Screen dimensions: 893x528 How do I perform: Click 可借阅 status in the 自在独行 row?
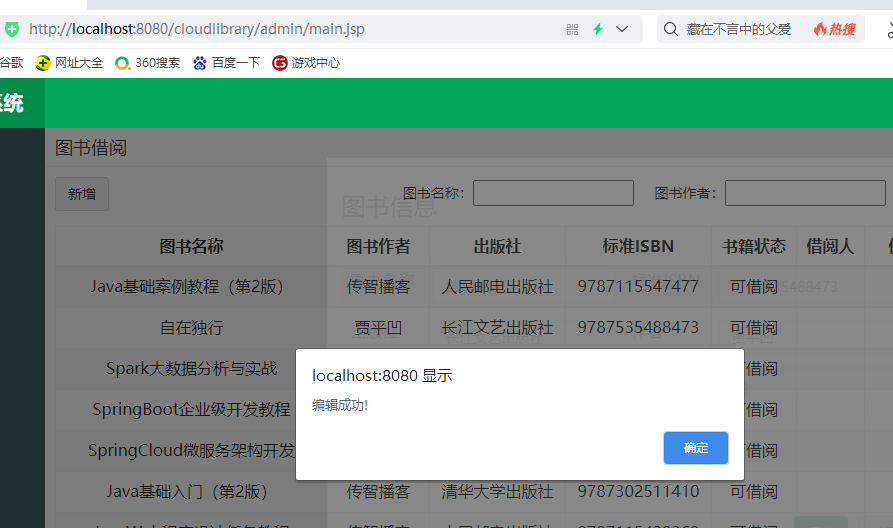pos(754,328)
